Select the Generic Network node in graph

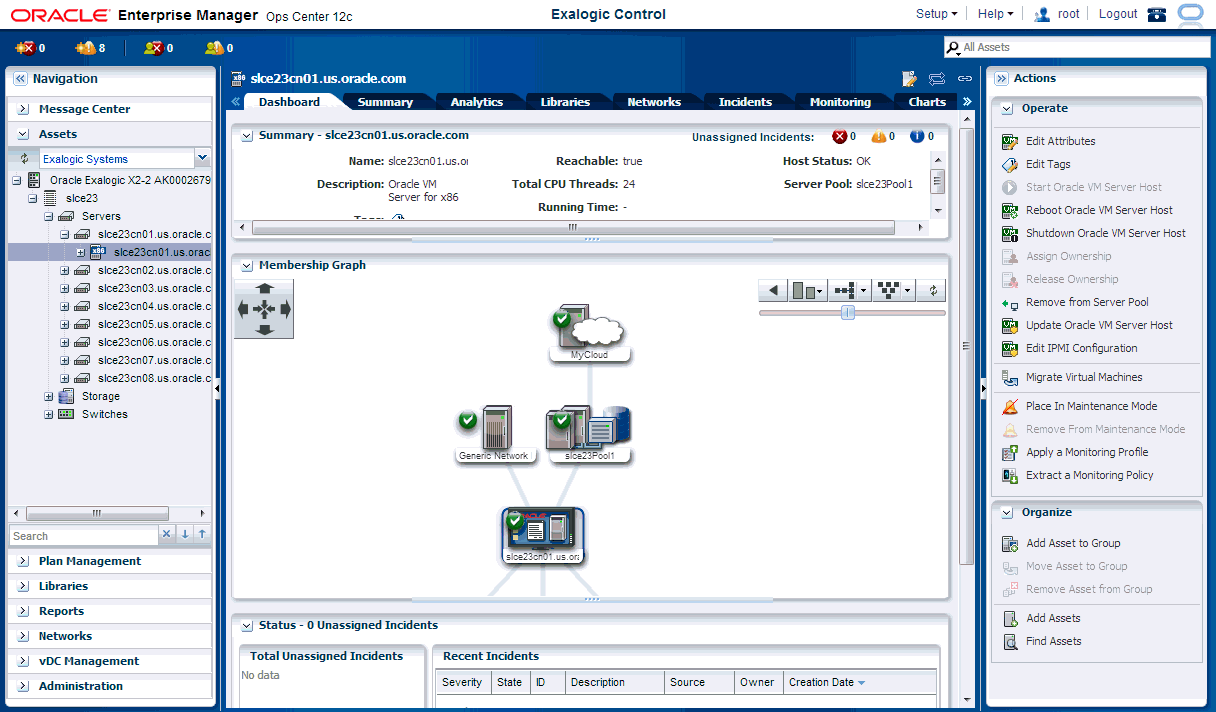(496, 434)
